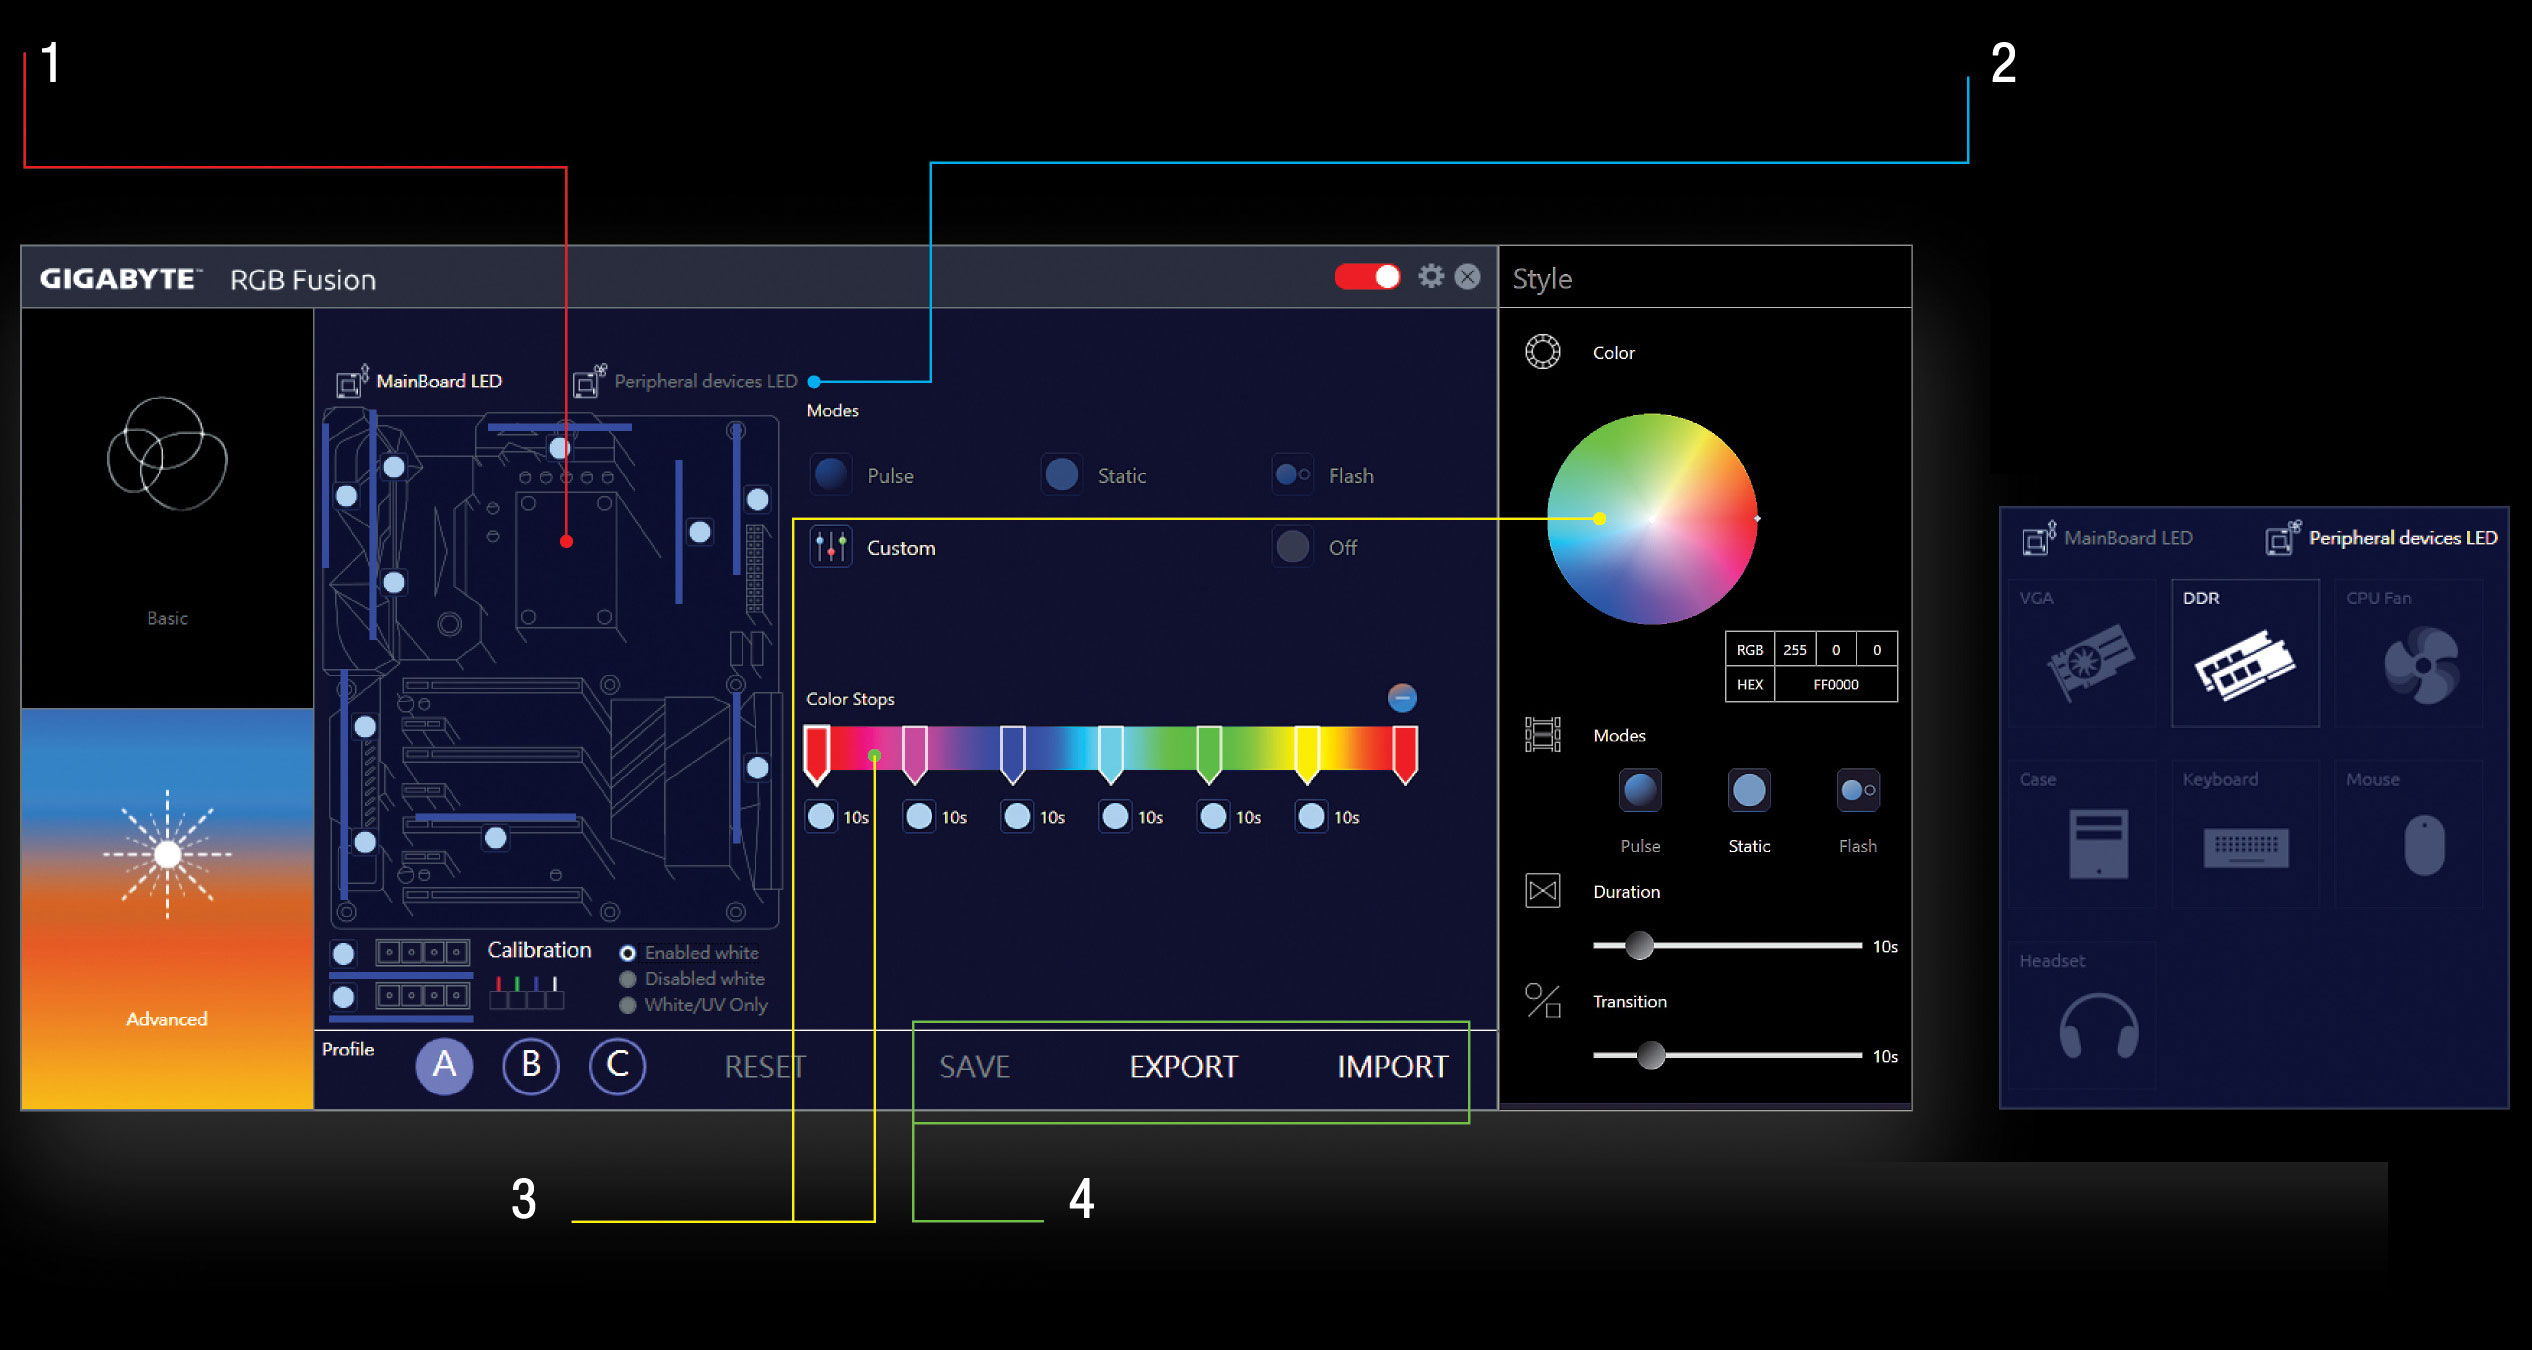Select Pulse icon in the Style panel
Image resolution: width=2532 pixels, height=1350 pixels.
tap(1640, 791)
